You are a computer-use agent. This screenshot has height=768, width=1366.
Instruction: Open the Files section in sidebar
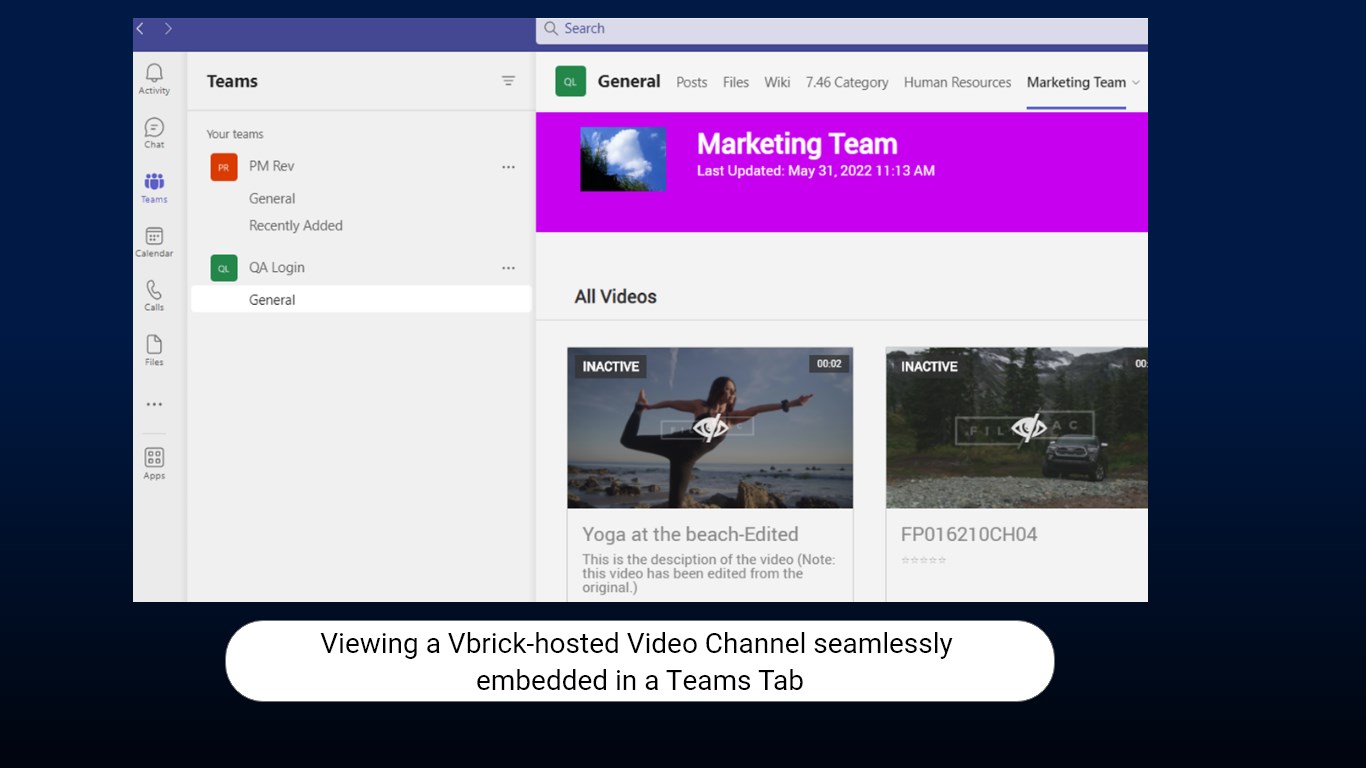[154, 350]
